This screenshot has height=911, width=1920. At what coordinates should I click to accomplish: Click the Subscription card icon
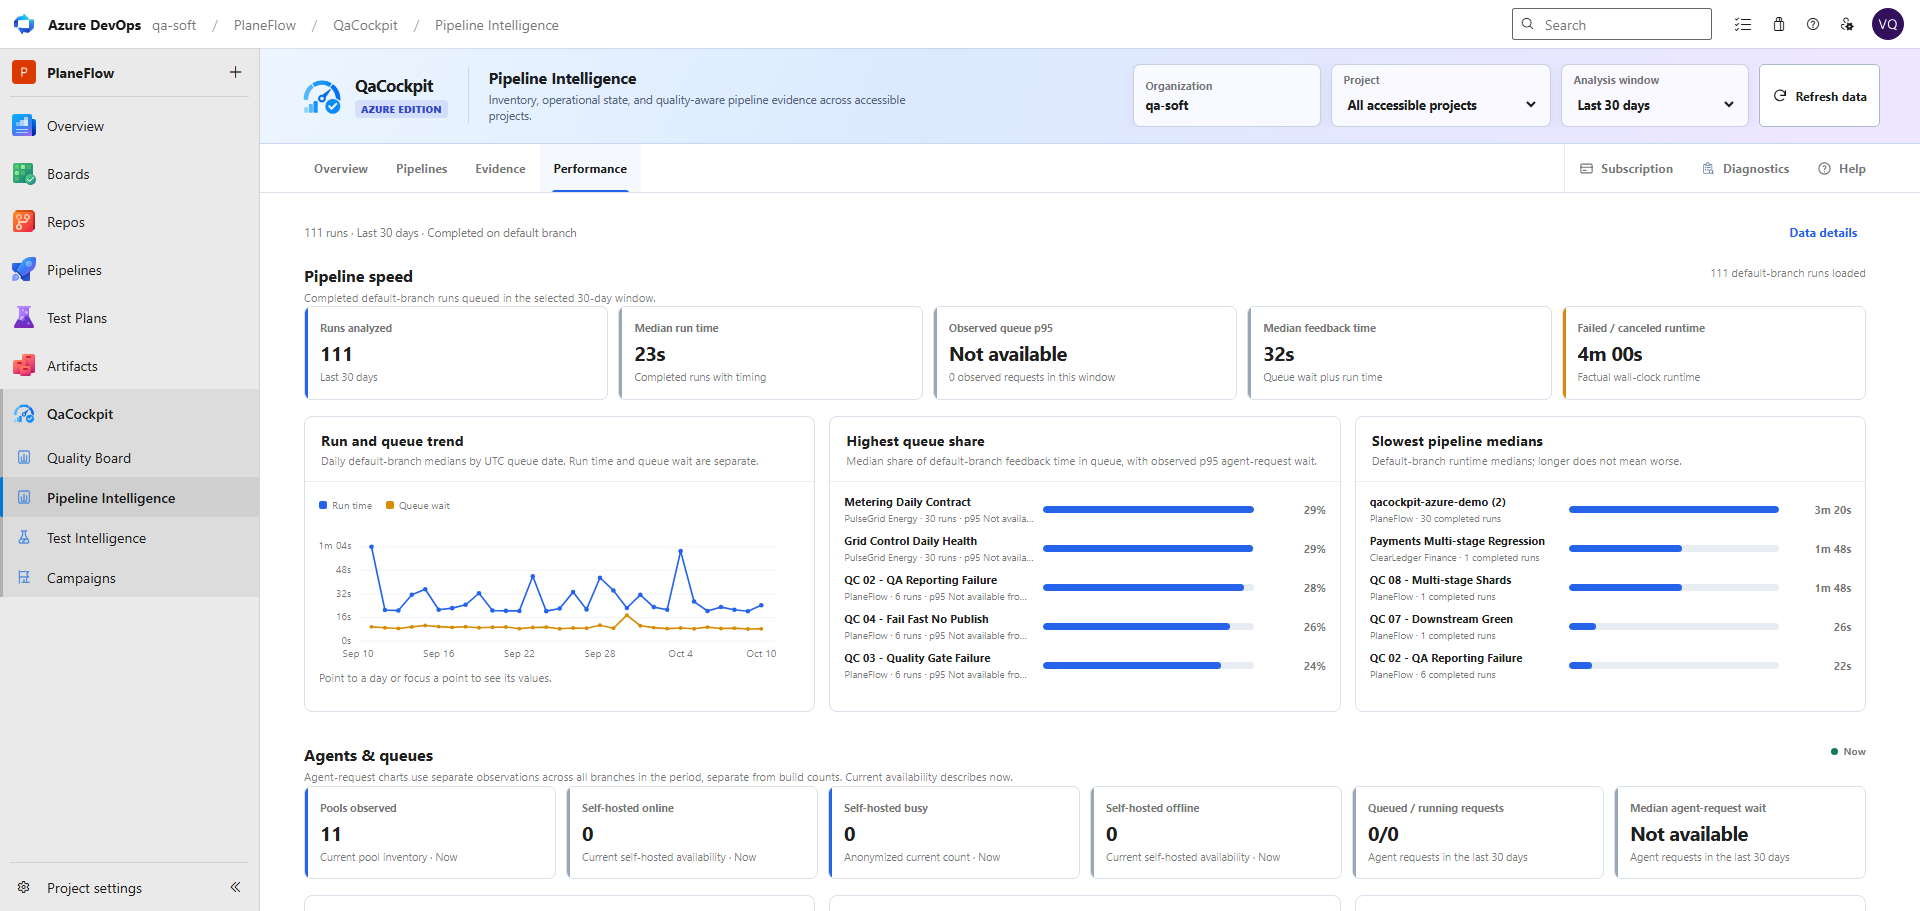coord(1586,169)
